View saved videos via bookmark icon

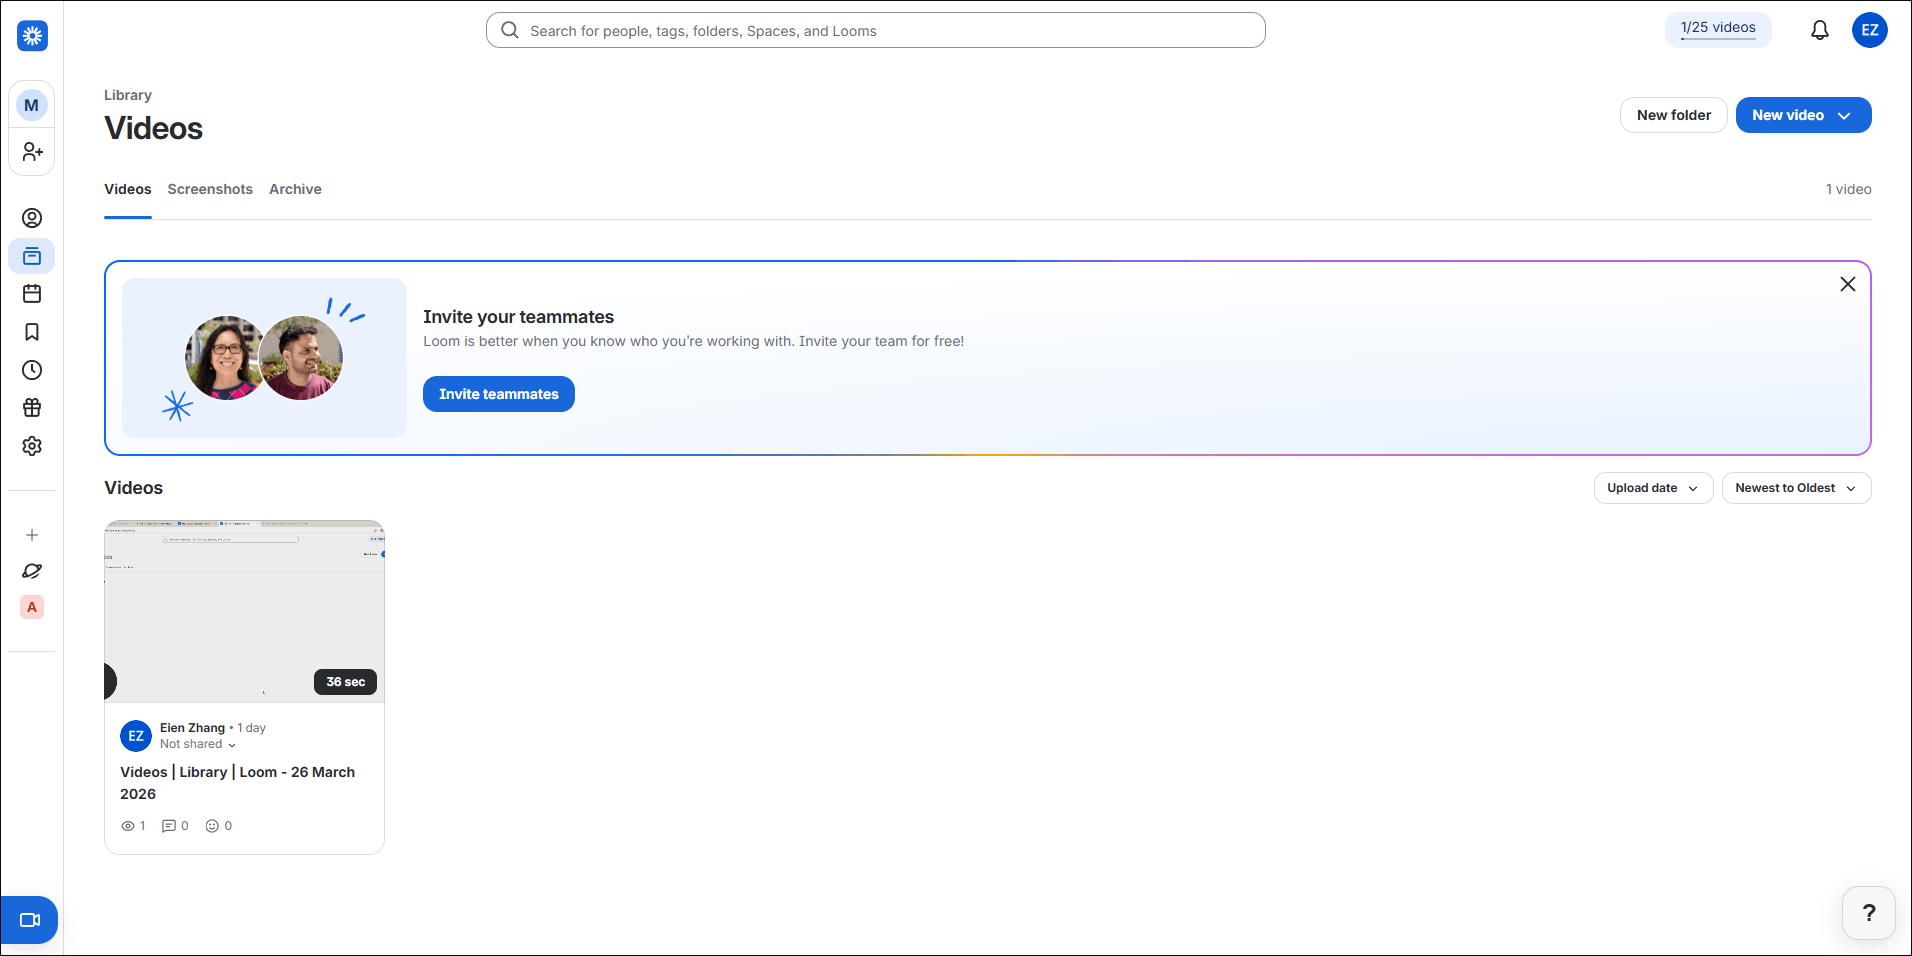click(x=31, y=331)
